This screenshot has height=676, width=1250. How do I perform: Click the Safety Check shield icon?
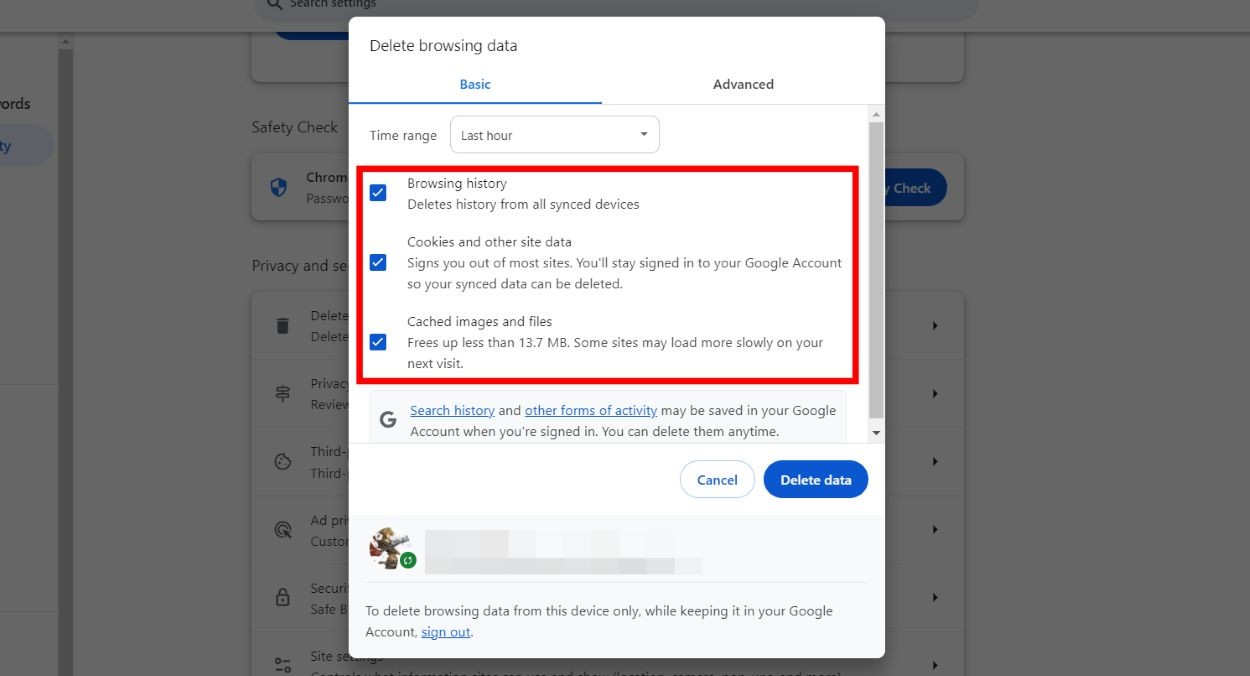pos(279,187)
